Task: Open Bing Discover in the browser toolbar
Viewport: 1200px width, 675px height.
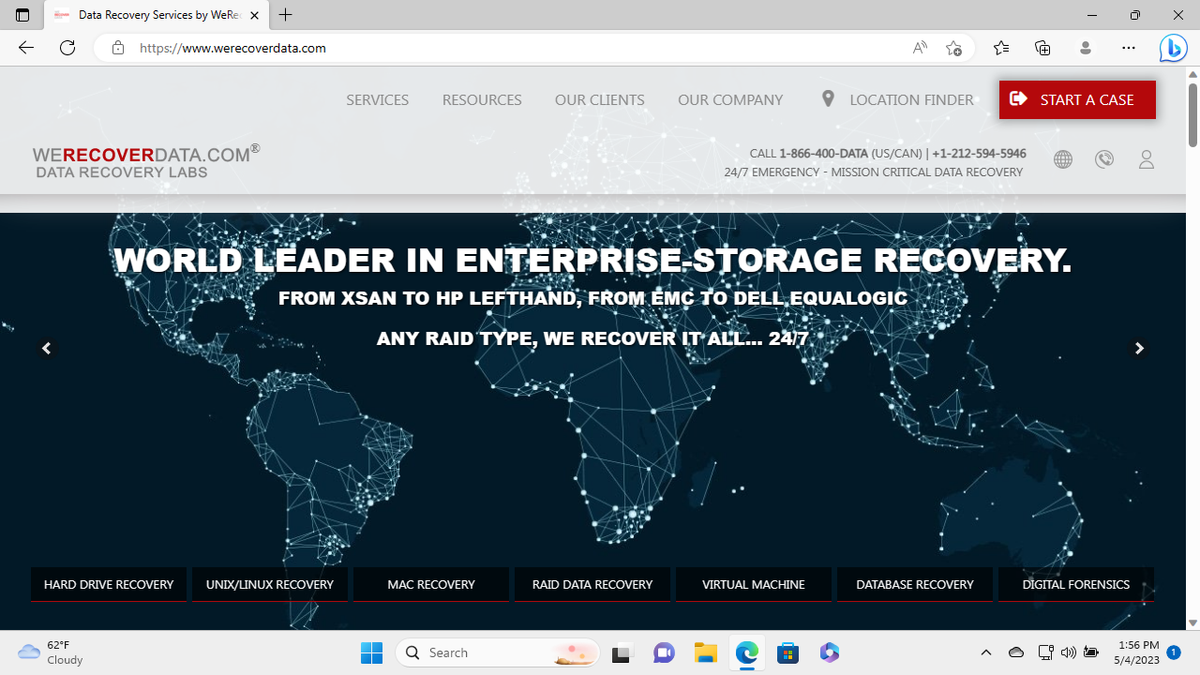Action: coord(1172,47)
